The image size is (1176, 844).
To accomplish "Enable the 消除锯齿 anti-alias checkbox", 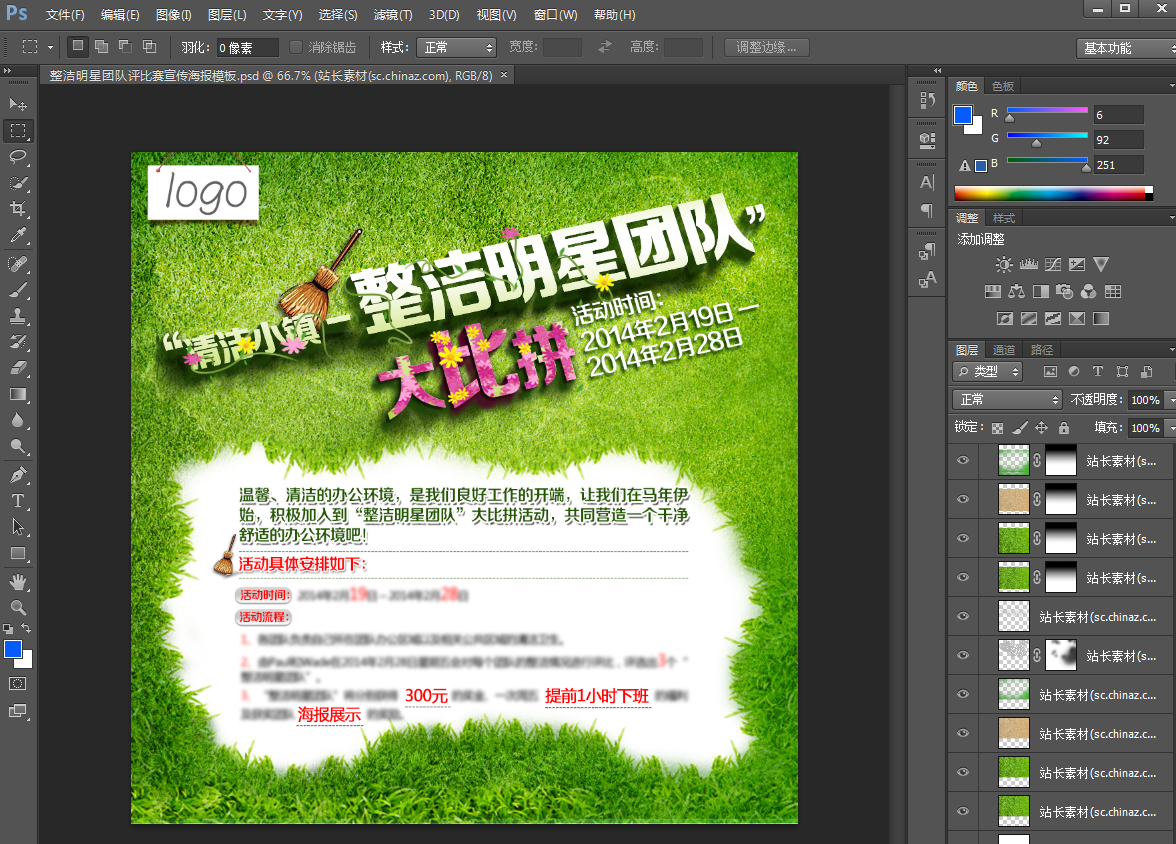I will point(296,47).
